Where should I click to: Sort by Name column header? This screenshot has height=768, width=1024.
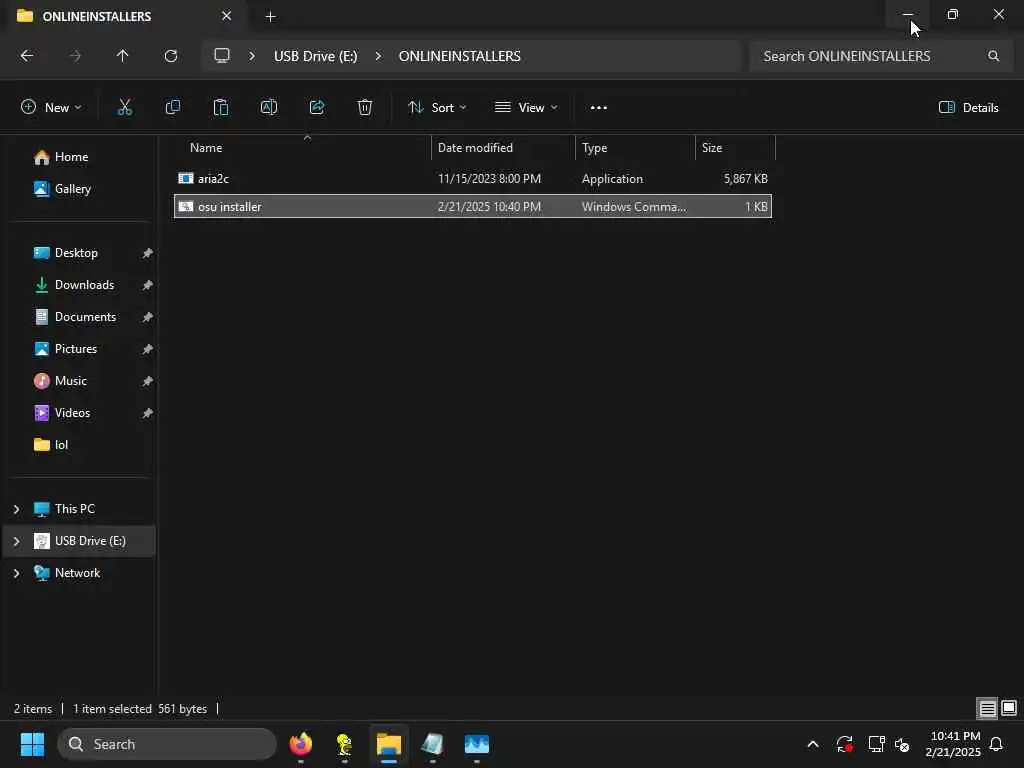pos(303,148)
